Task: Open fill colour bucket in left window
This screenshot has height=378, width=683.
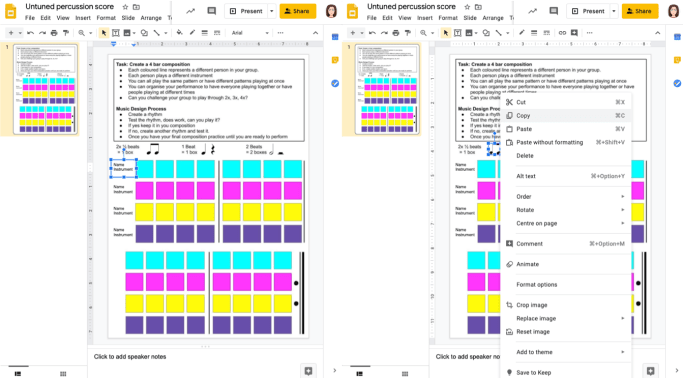Action: point(179,33)
